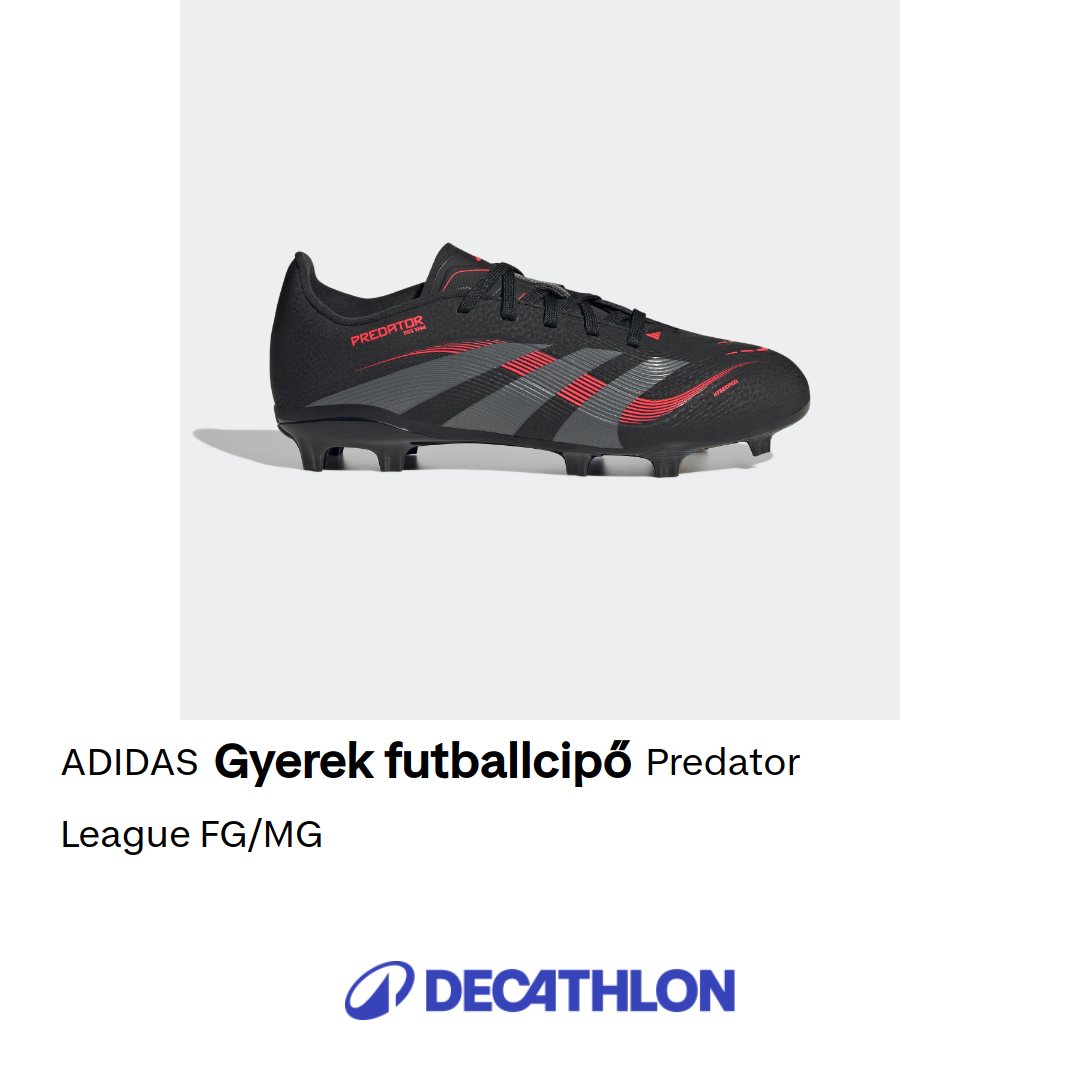Click the black laces of the boot
This screenshot has height=1080, width=1080.
(x=551, y=300)
